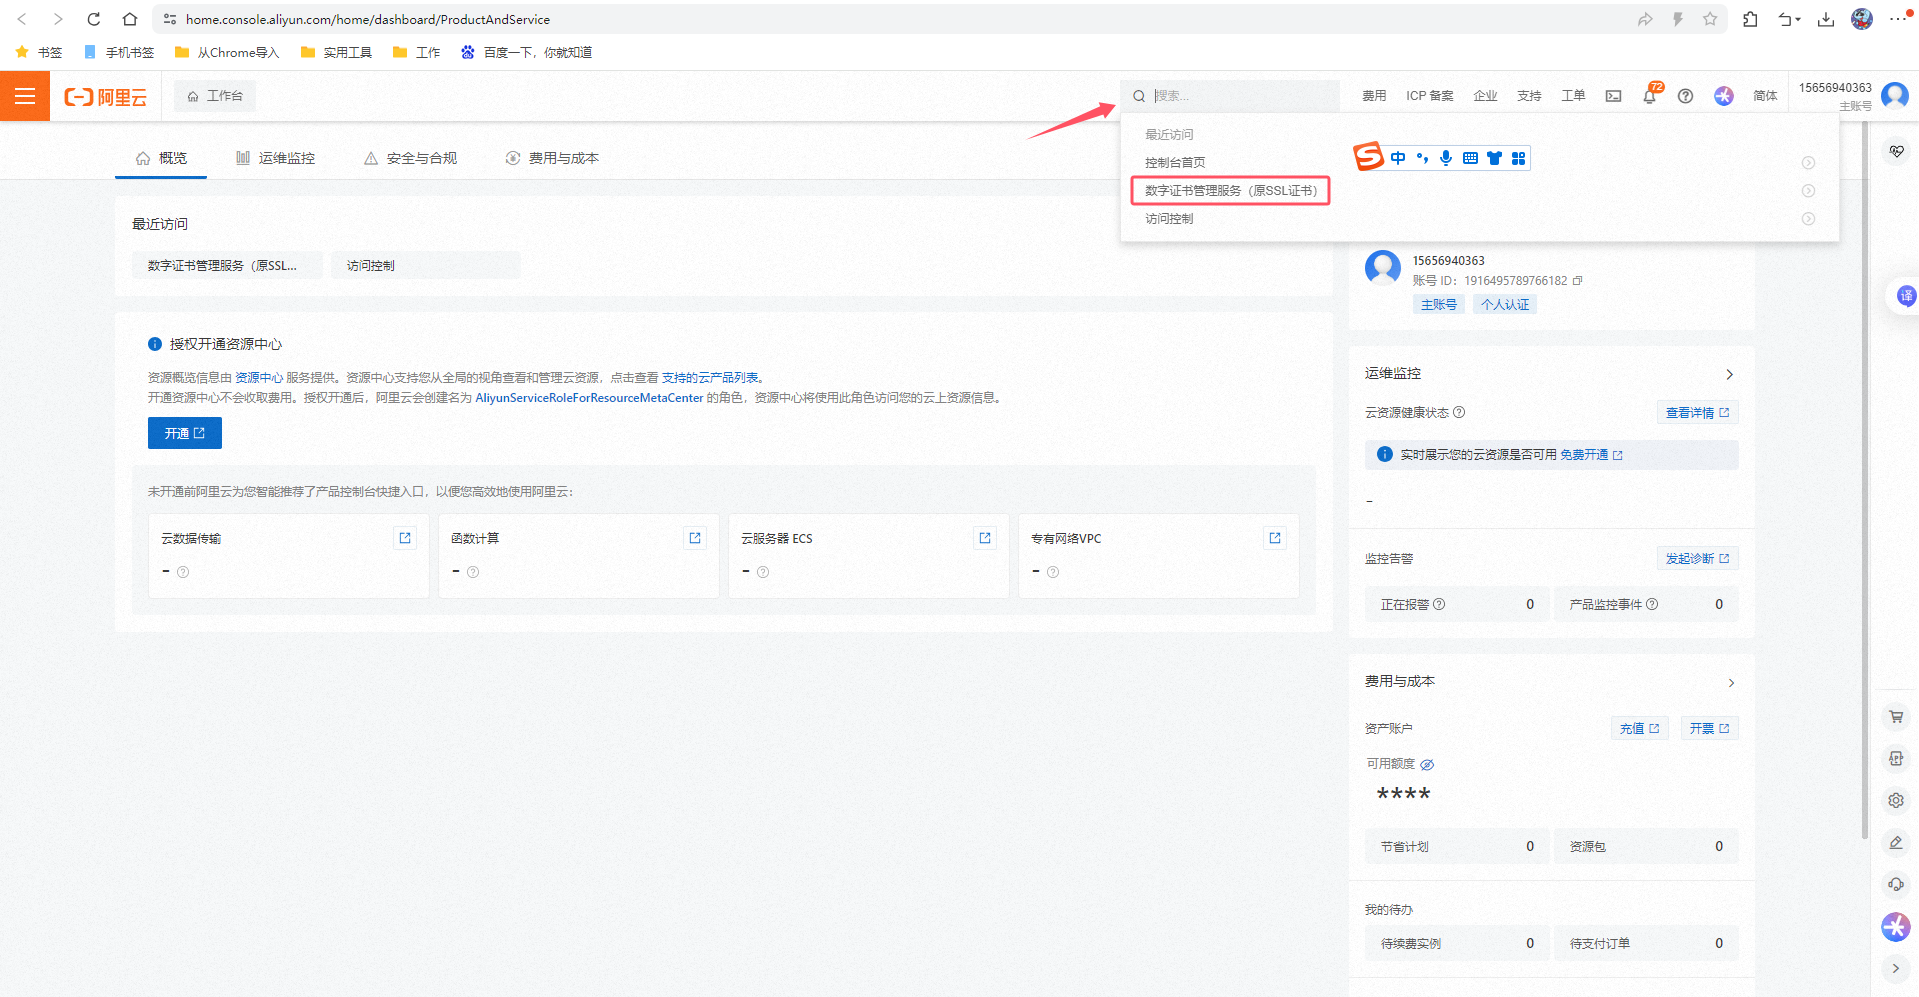This screenshot has width=1919, height=997.
Task: Collapse the right sidebar arrow
Action: pyautogui.click(x=1895, y=968)
